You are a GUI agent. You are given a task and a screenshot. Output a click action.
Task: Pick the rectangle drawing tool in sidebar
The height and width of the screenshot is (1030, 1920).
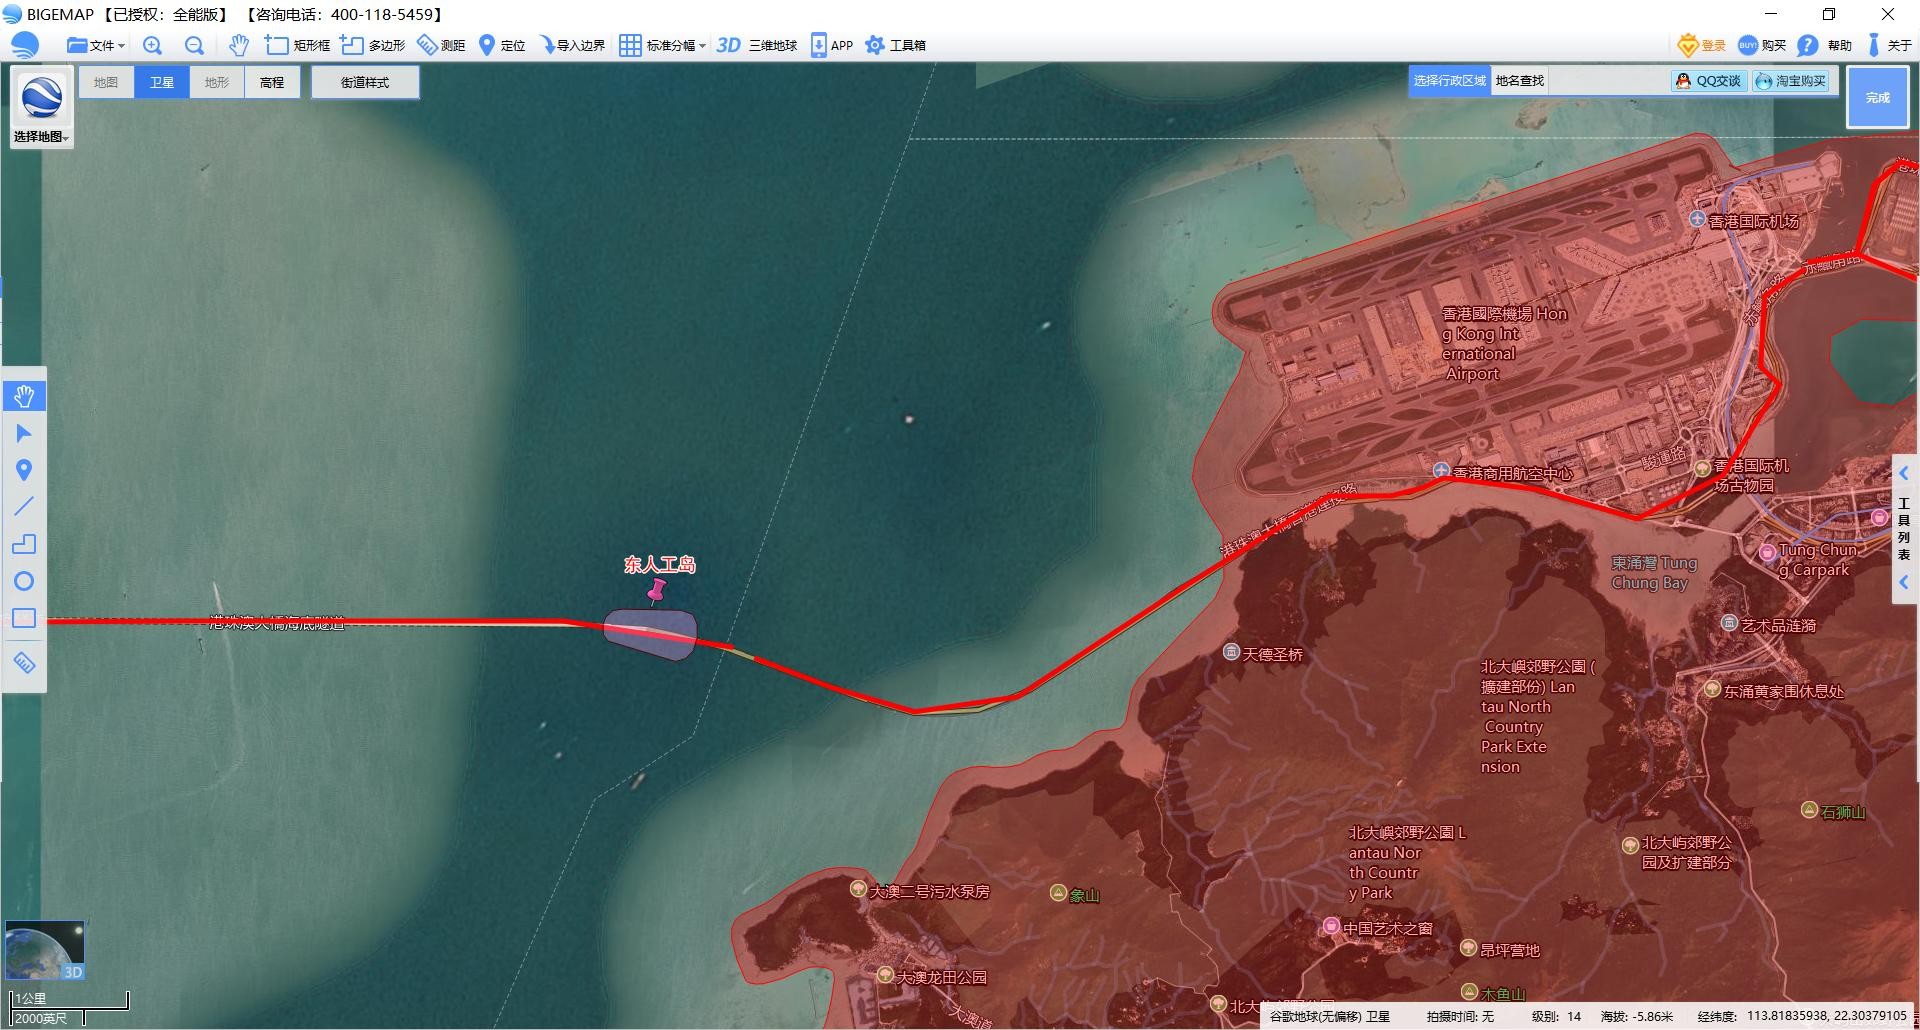[x=24, y=618]
